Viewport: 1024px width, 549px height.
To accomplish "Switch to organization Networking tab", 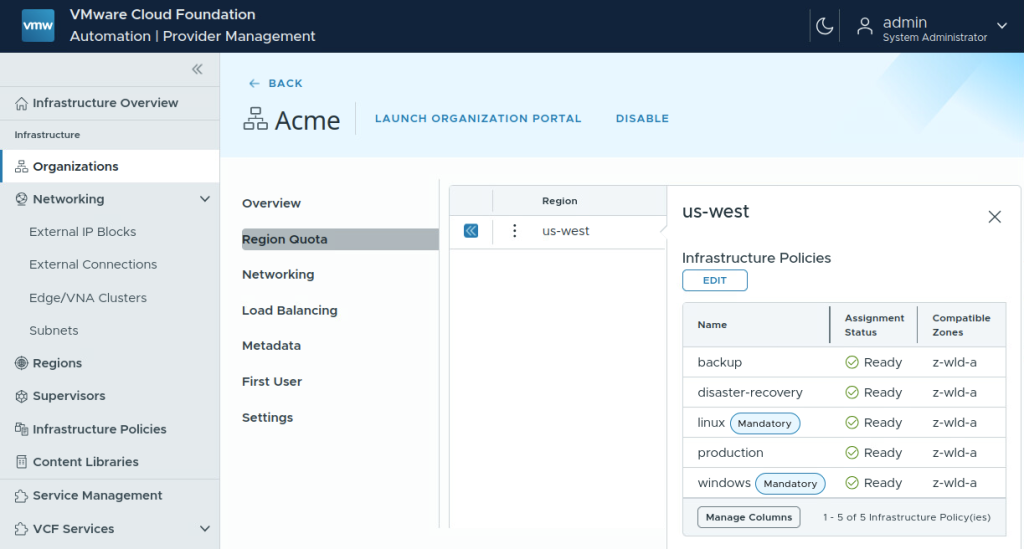I will (278, 274).
